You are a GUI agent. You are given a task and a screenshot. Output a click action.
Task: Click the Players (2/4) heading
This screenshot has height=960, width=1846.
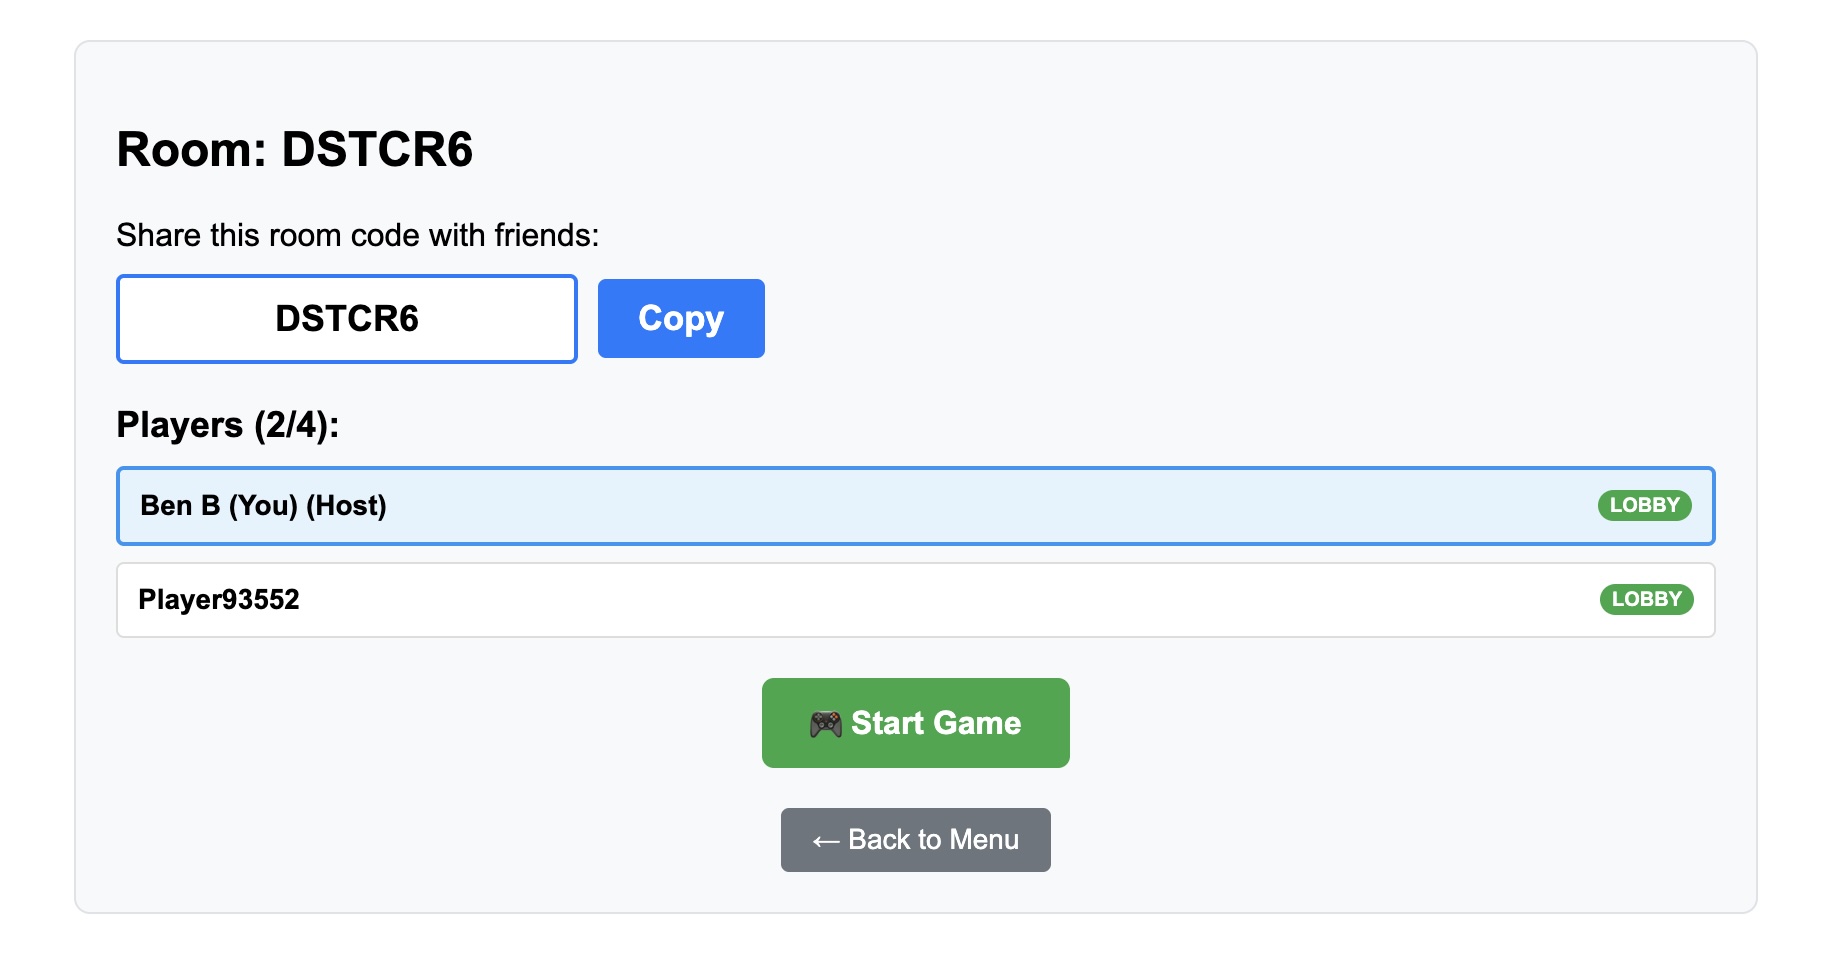pos(228,425)
